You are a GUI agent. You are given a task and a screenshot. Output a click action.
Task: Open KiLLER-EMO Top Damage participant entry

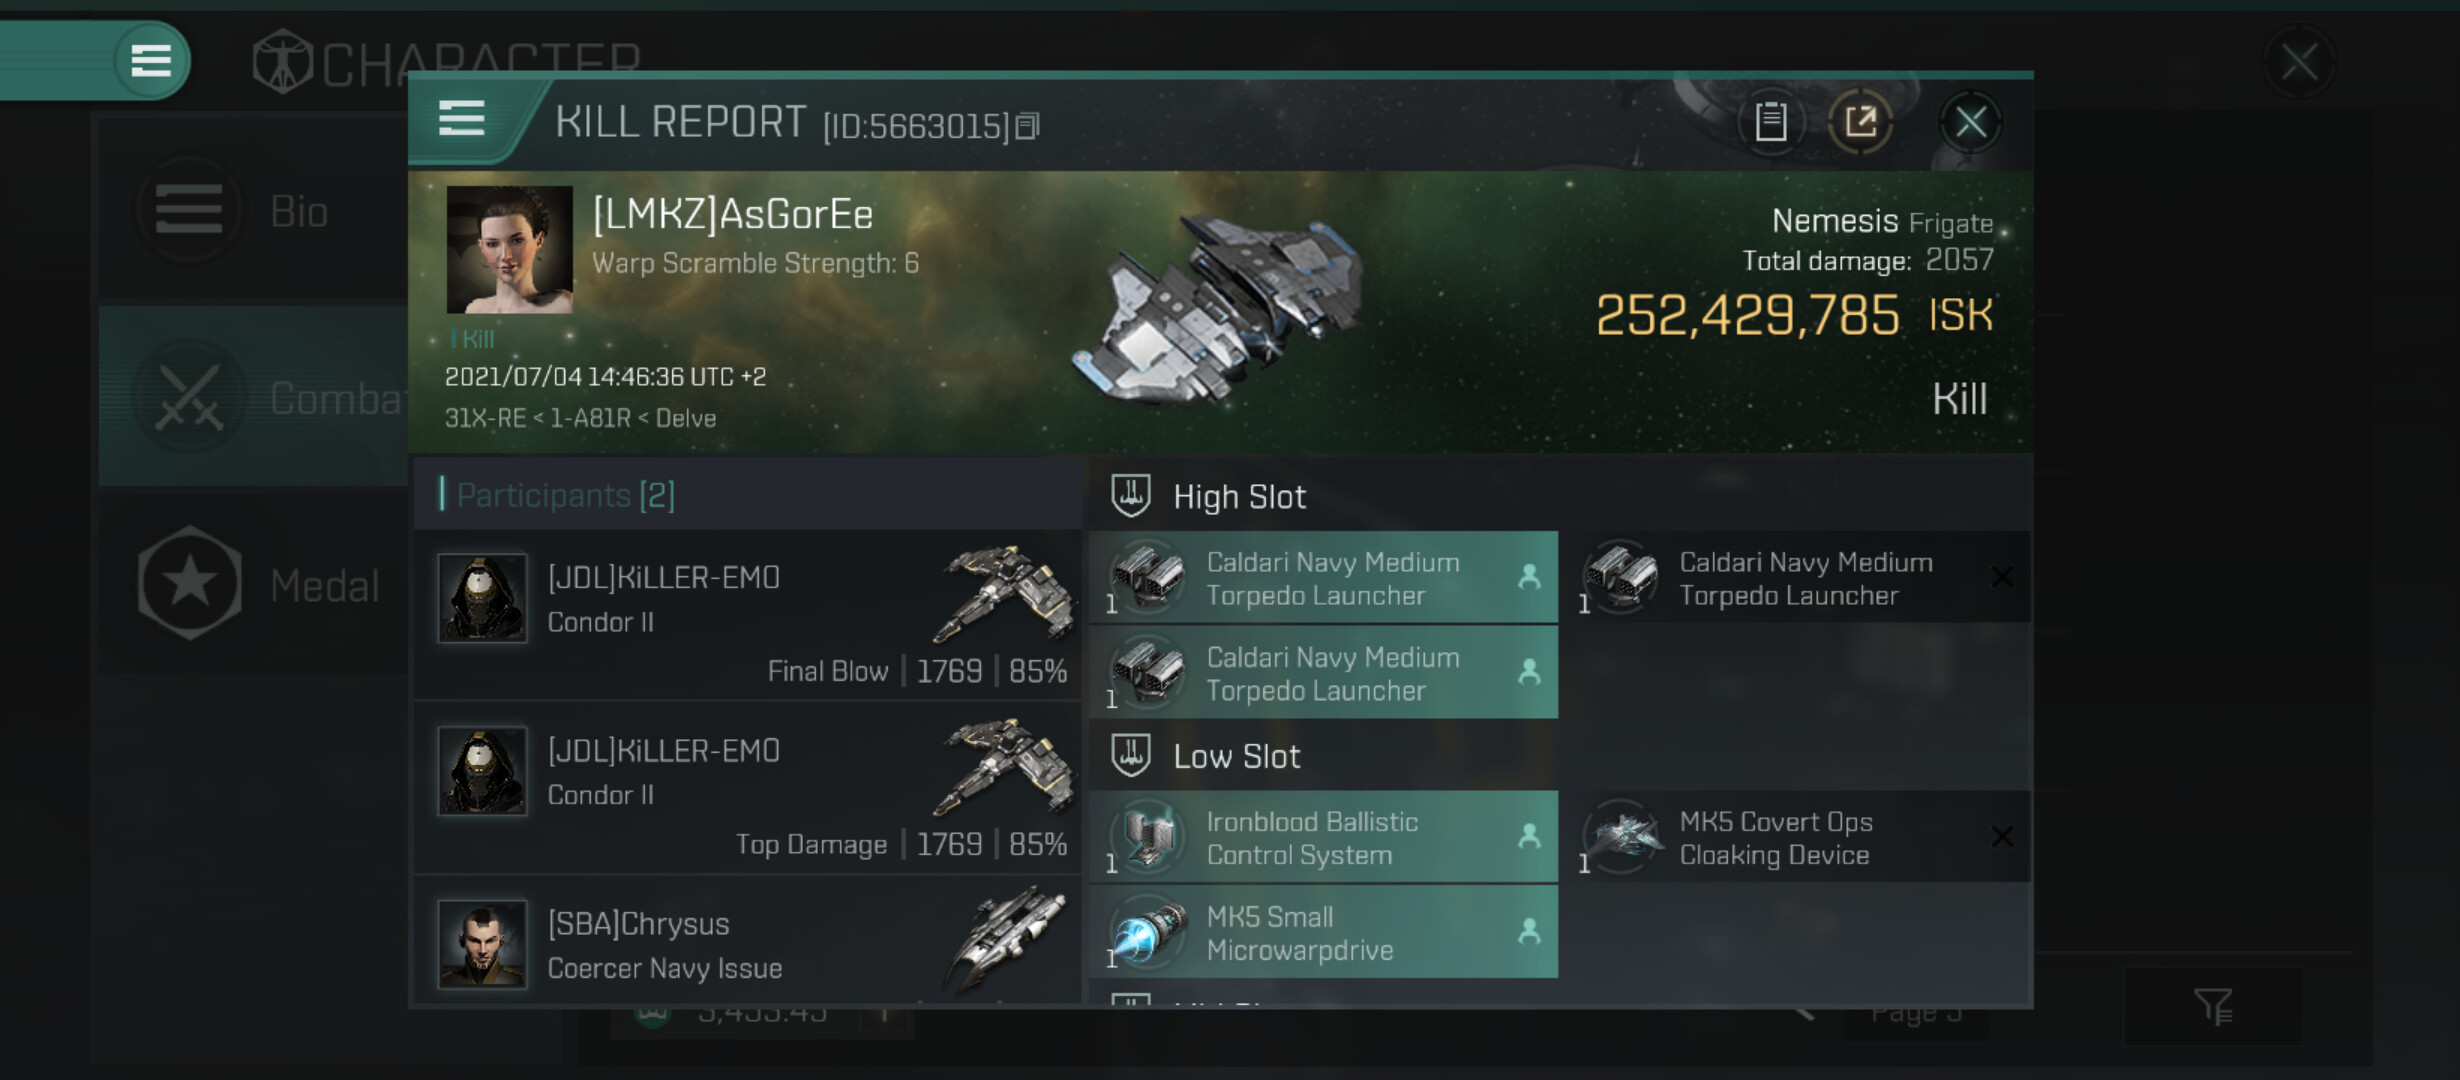pyautogui.click(x=748, y=788)
